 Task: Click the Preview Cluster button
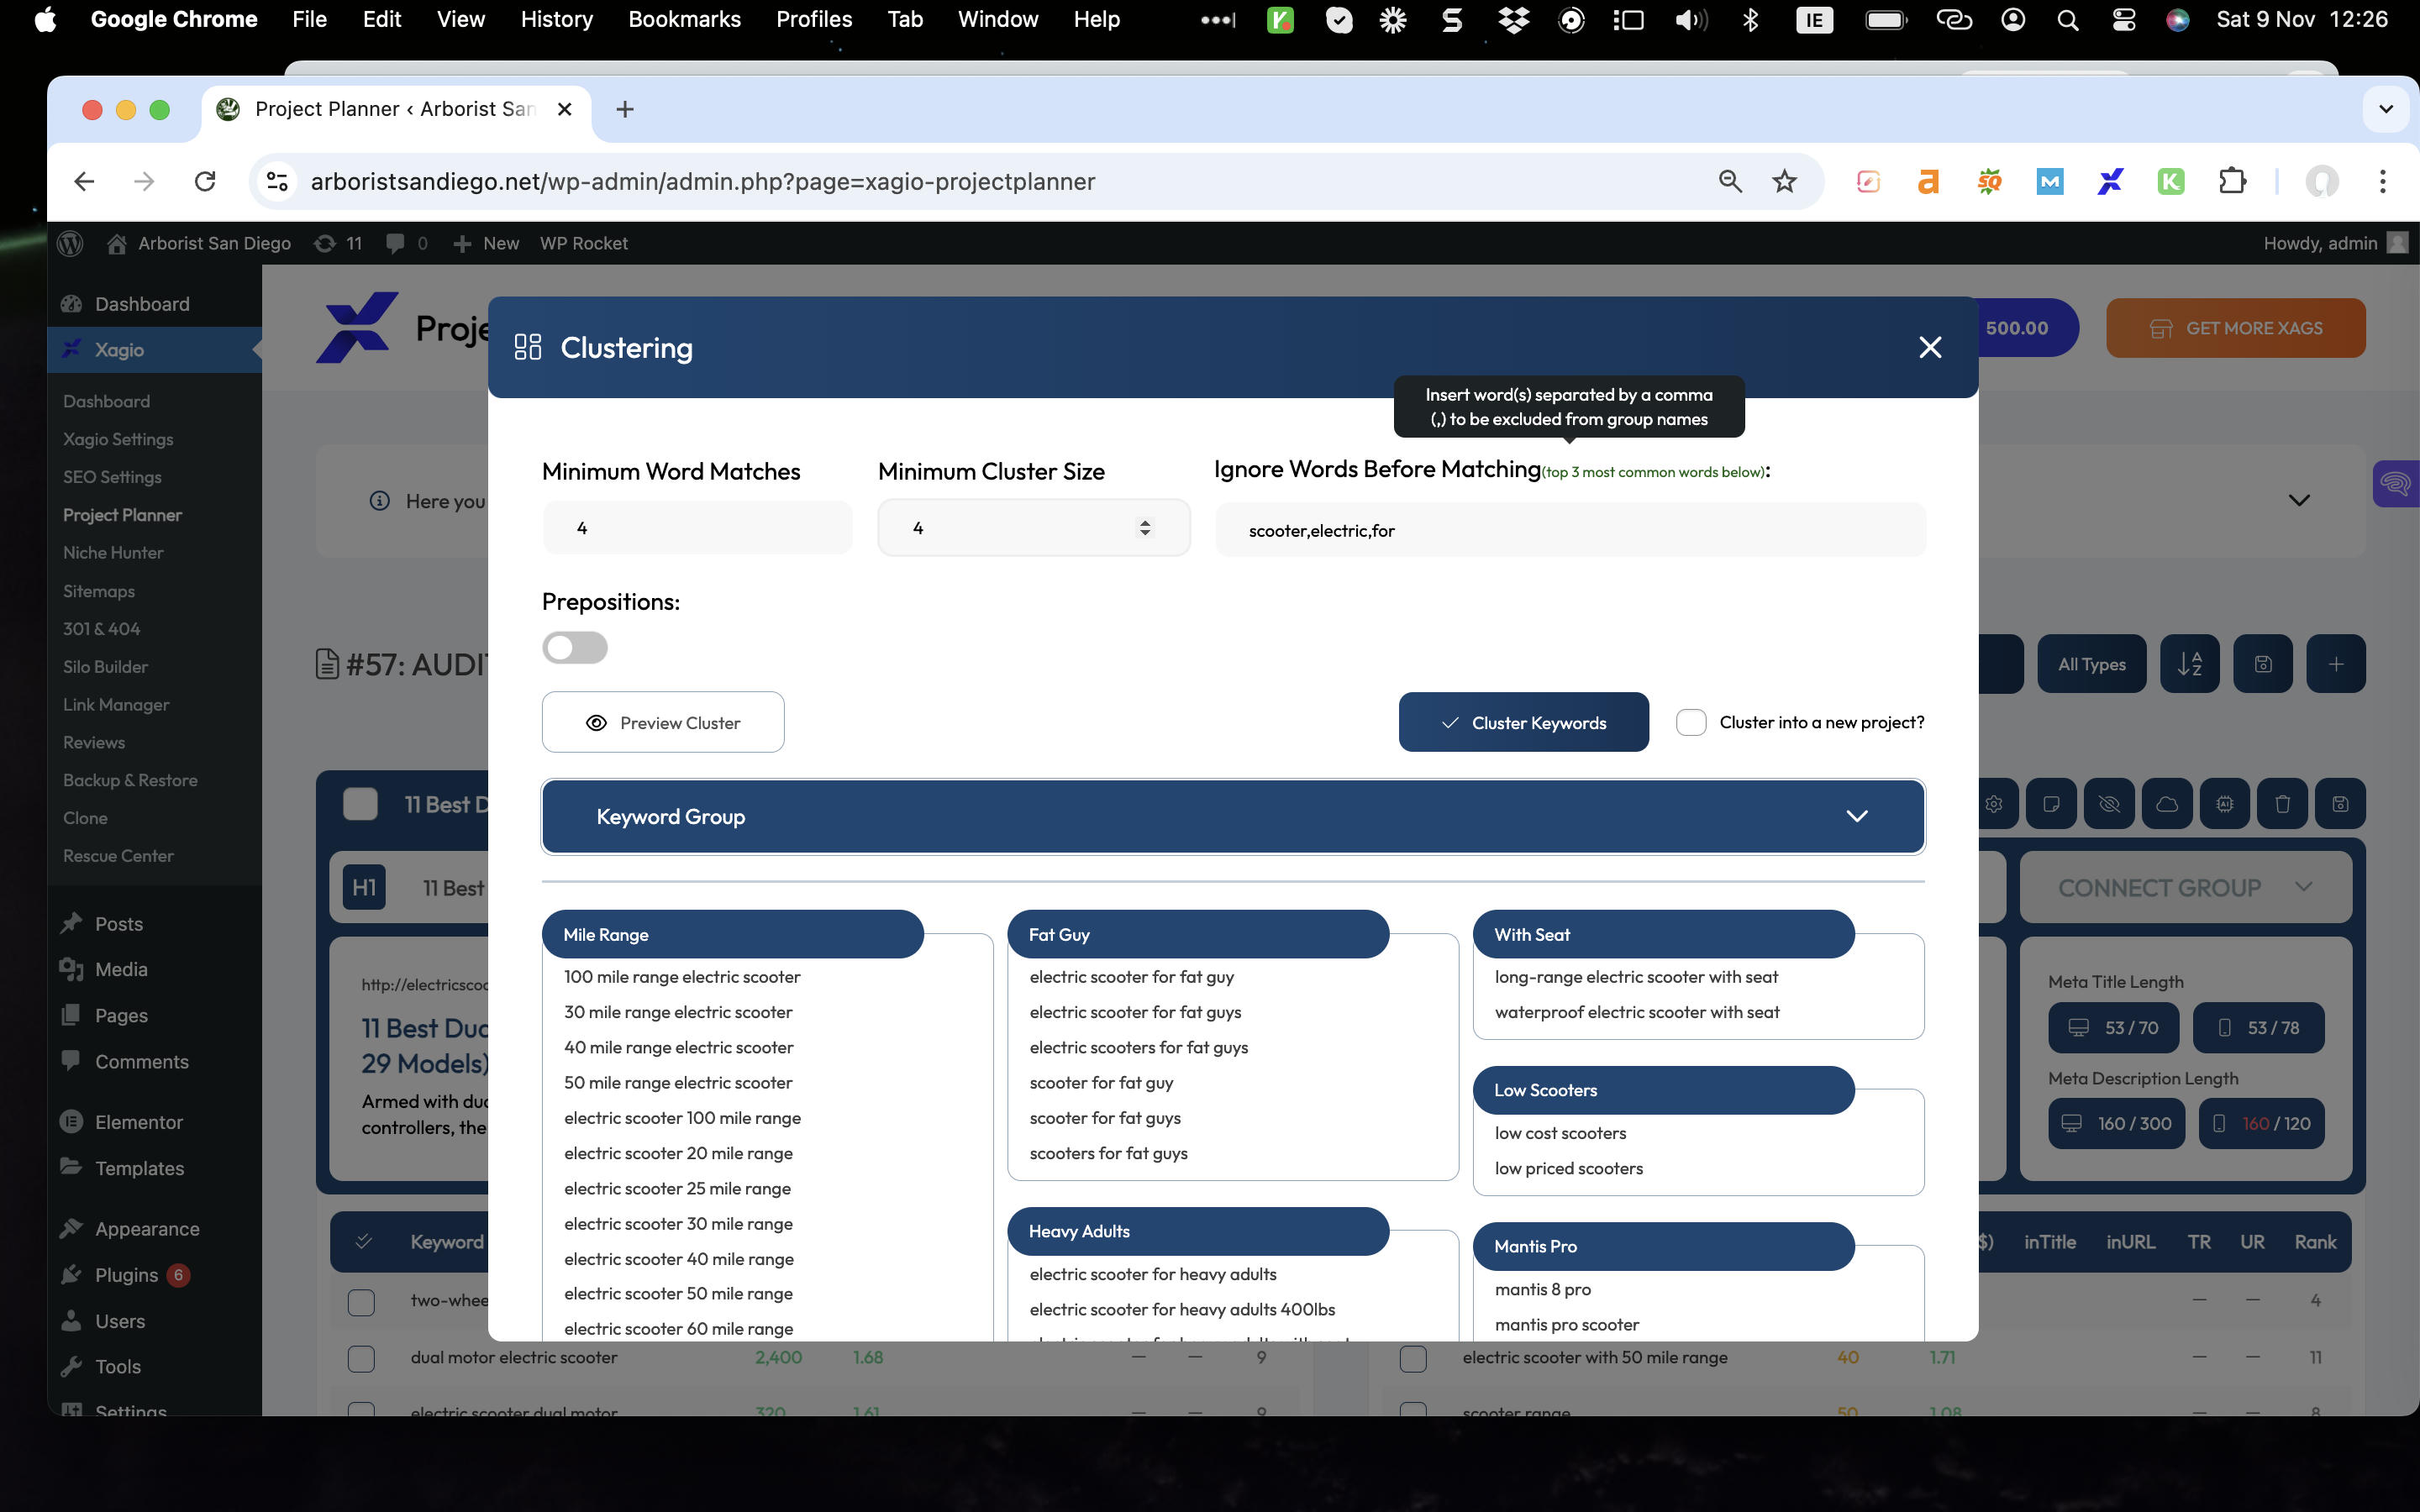click(x=663, y=722)
